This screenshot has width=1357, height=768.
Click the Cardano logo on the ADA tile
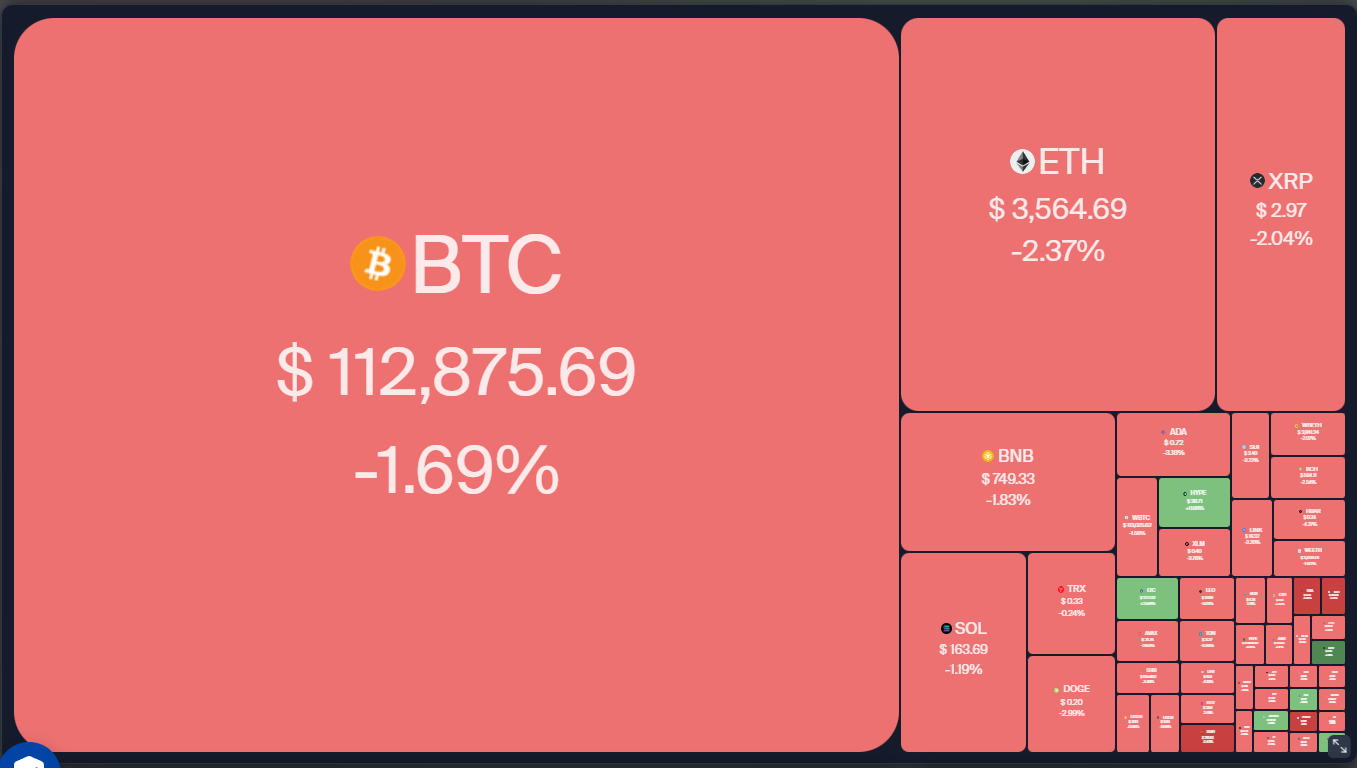click(x=1163, y=432)
